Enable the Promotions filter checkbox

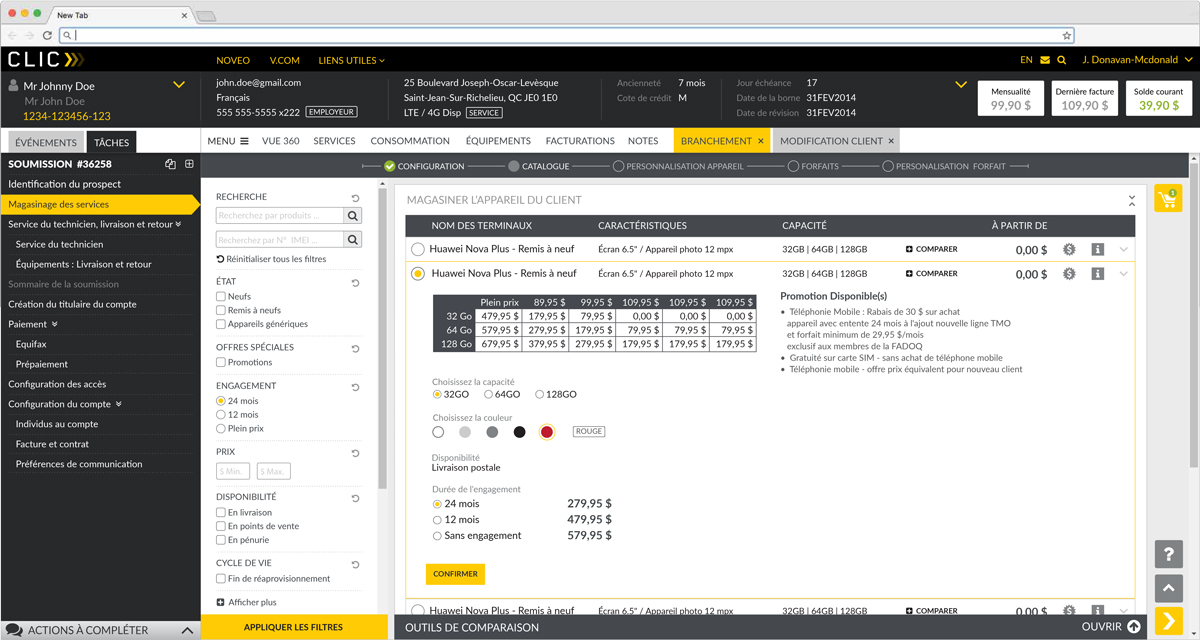click(221, 363)
